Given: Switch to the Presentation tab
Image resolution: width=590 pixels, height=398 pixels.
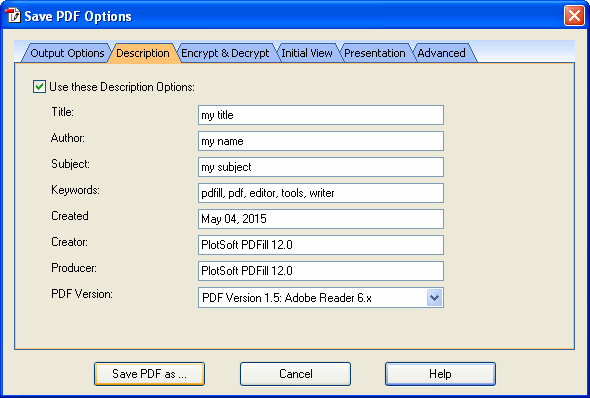Looking at the screenshot, I should (x=375, y=53).
